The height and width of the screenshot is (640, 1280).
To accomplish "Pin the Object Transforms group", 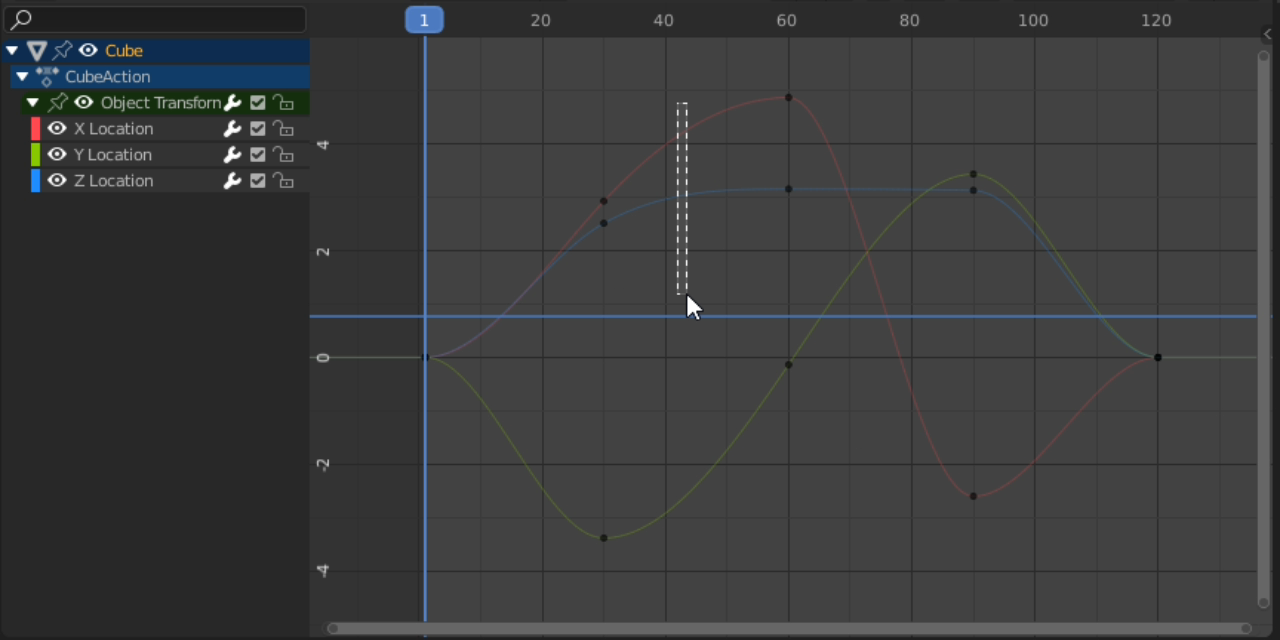I will pyautogui.click(x=57, y=102).
